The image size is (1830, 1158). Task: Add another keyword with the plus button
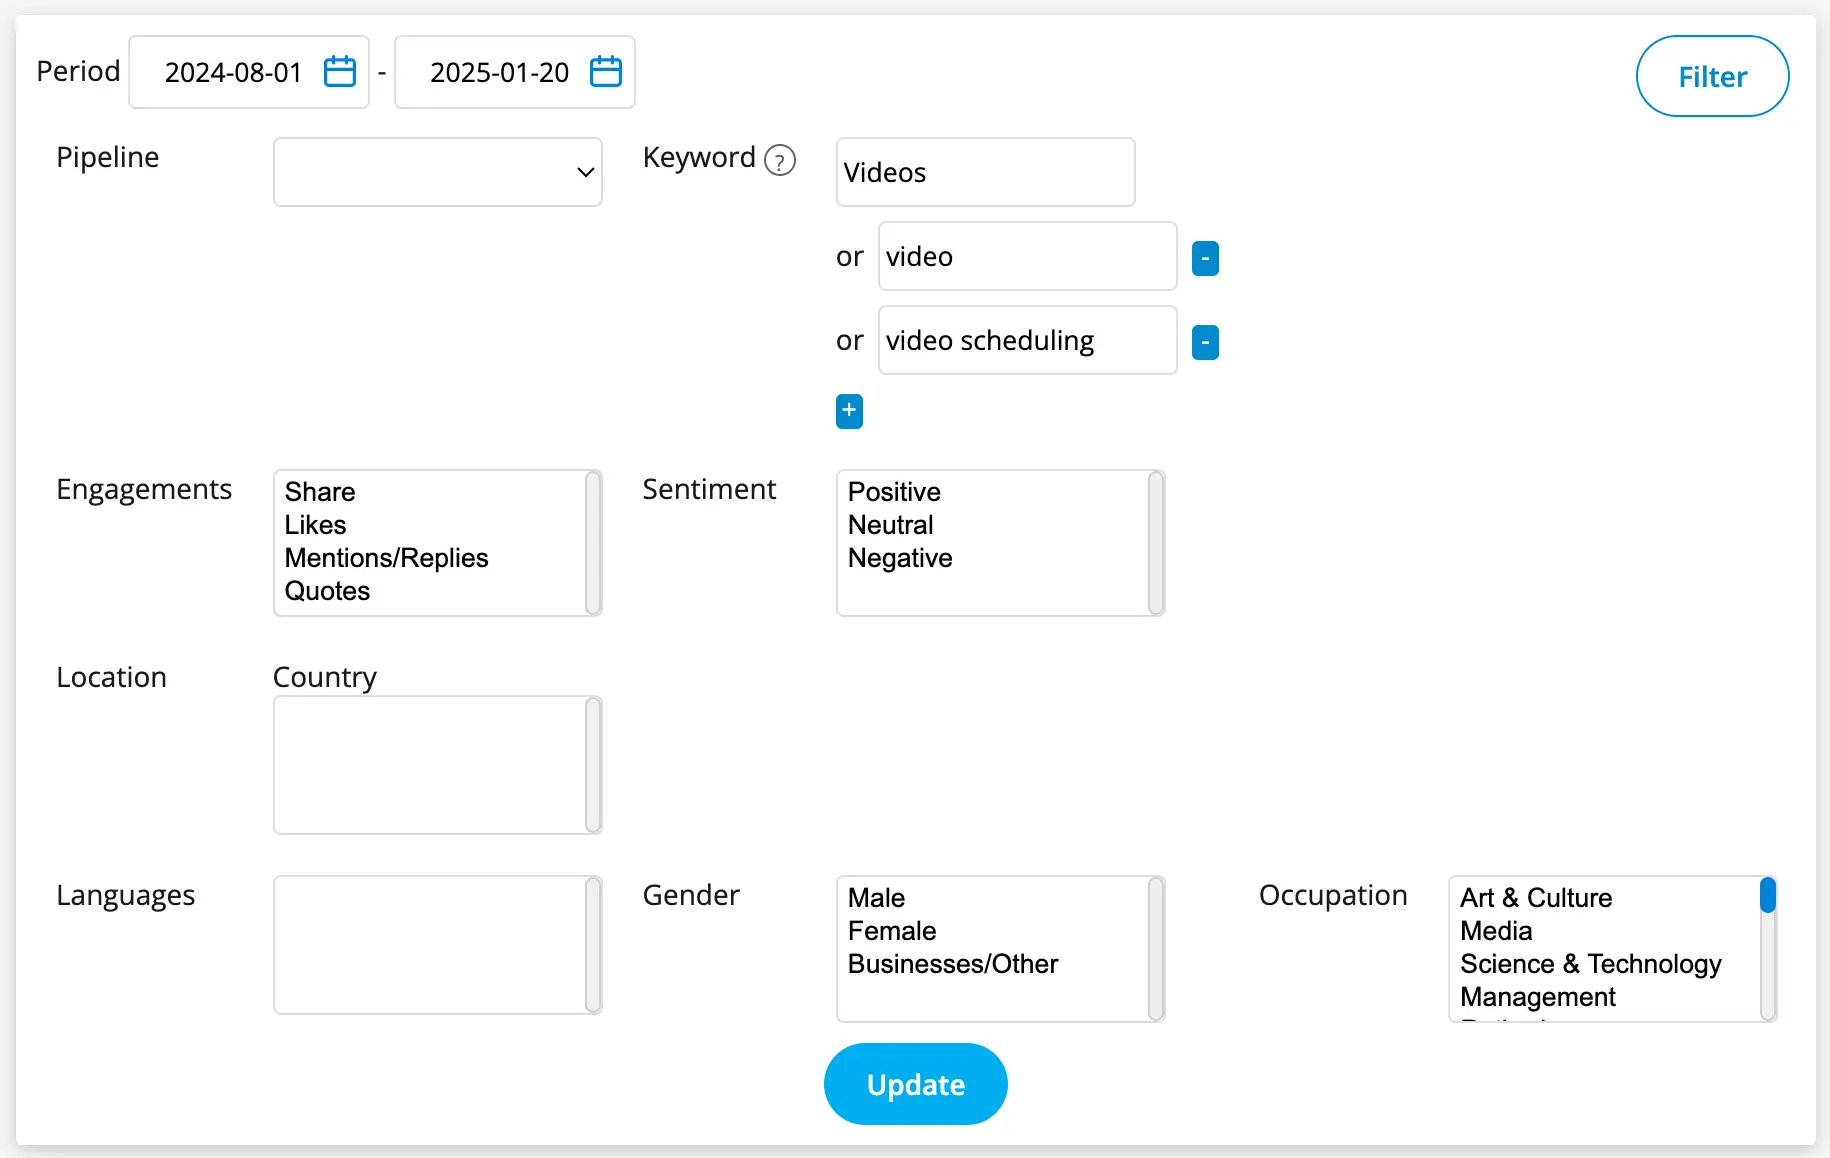click(849, 411)
